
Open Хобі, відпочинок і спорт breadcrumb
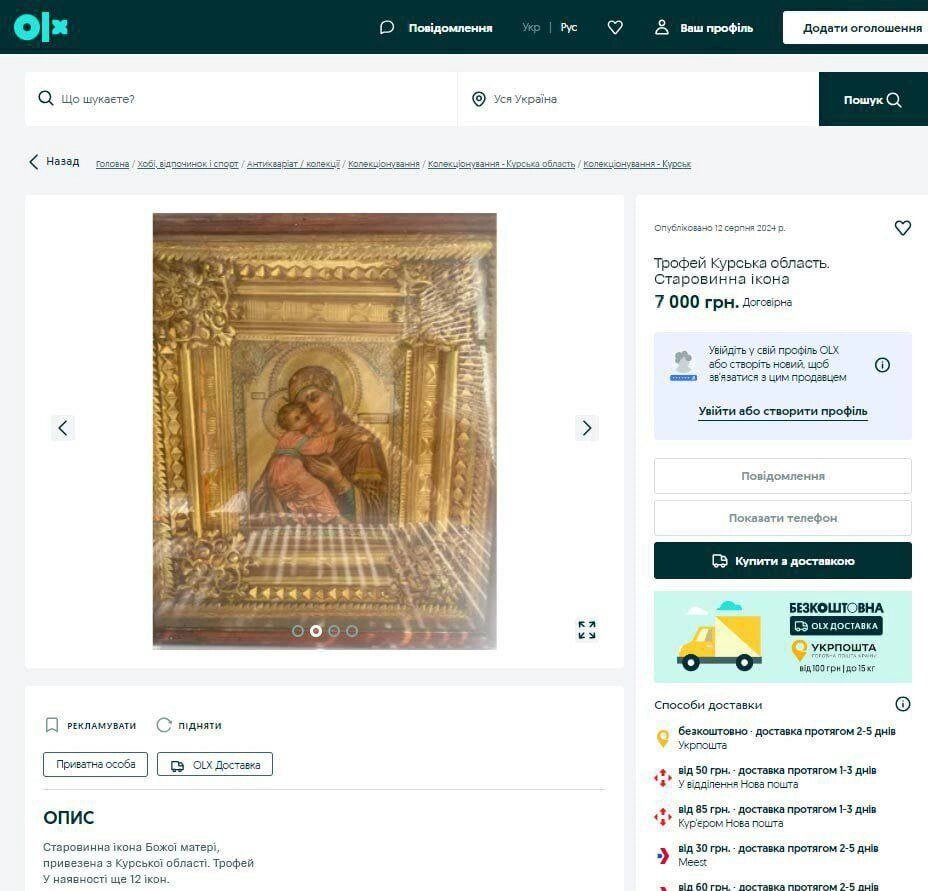[x=188, y=164]
